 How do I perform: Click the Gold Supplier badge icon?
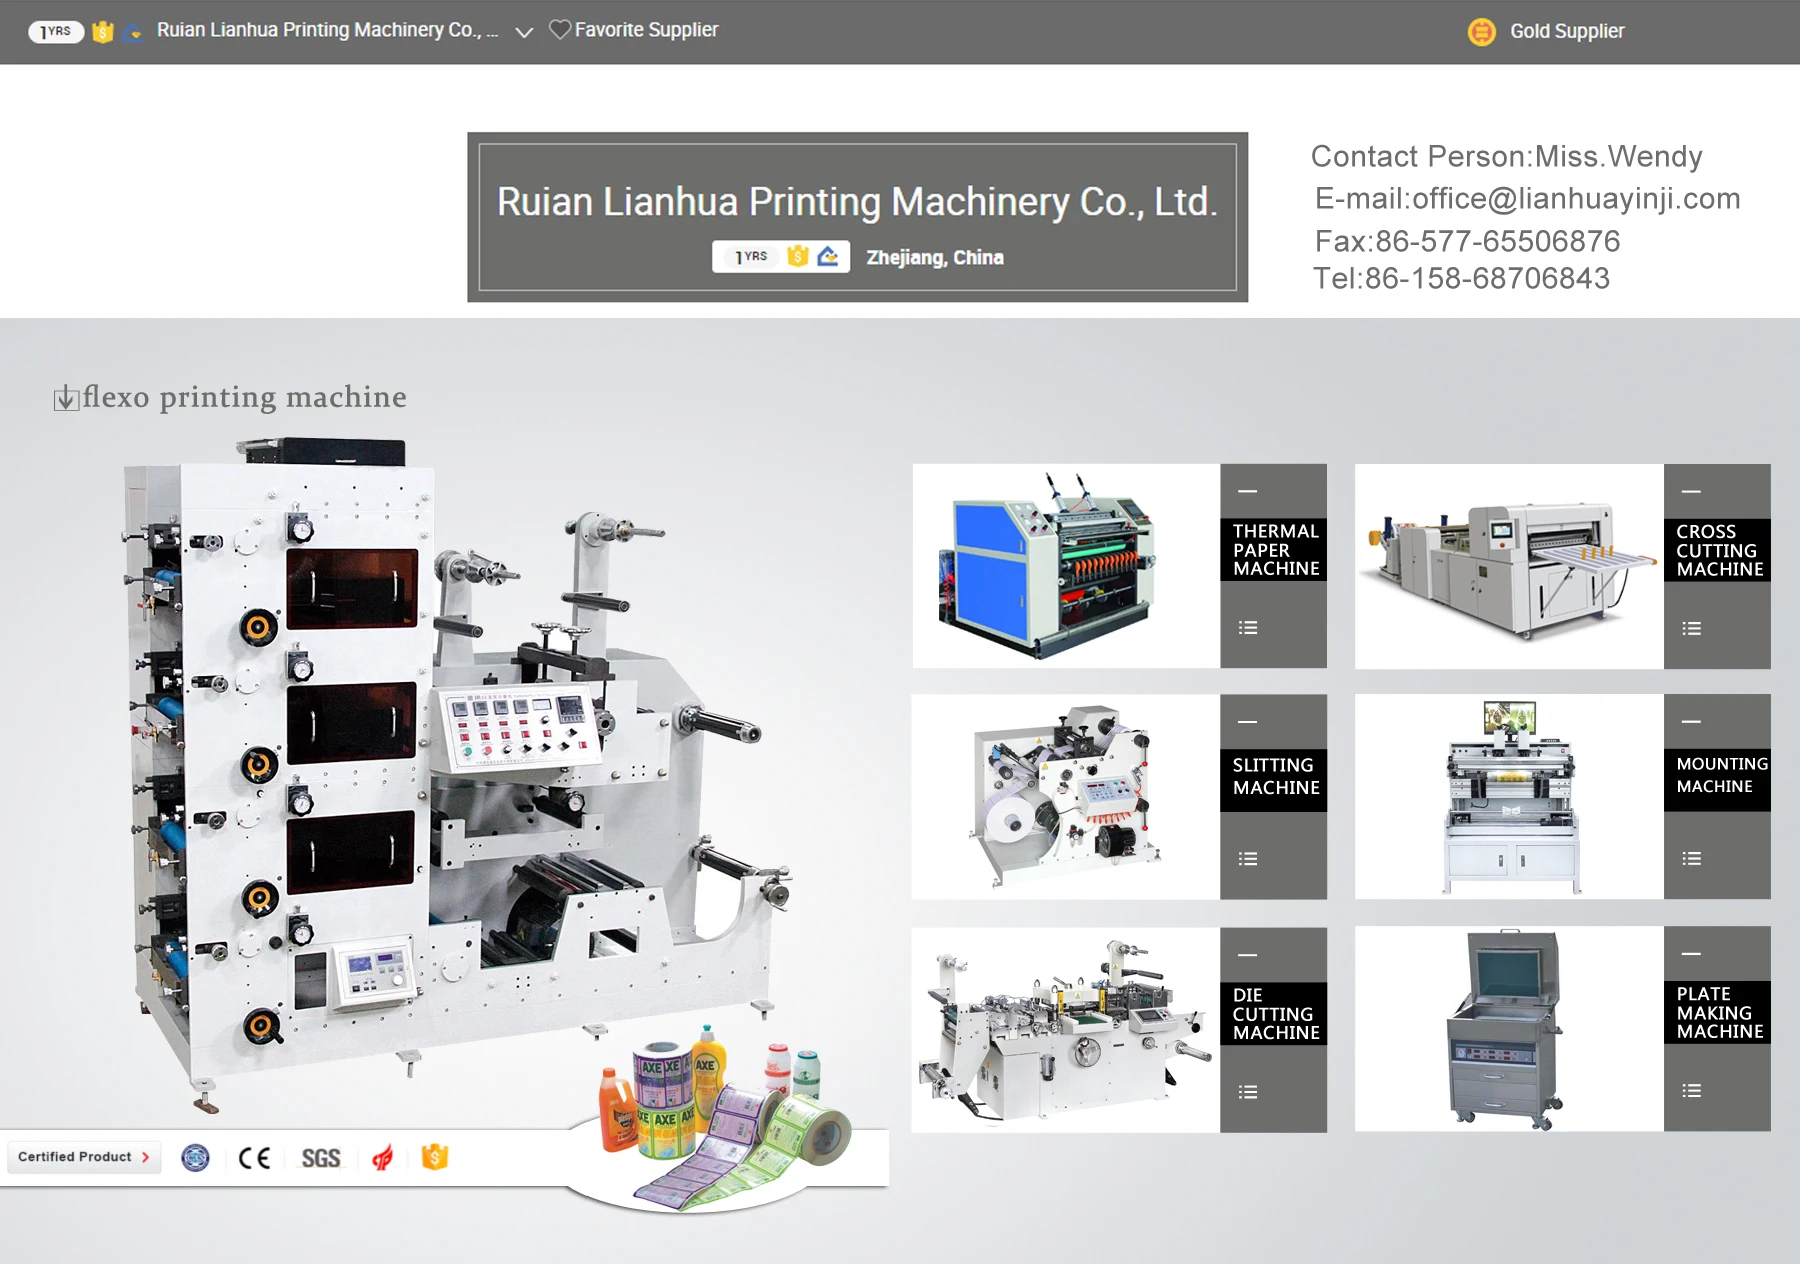[x=1481, y=32]
